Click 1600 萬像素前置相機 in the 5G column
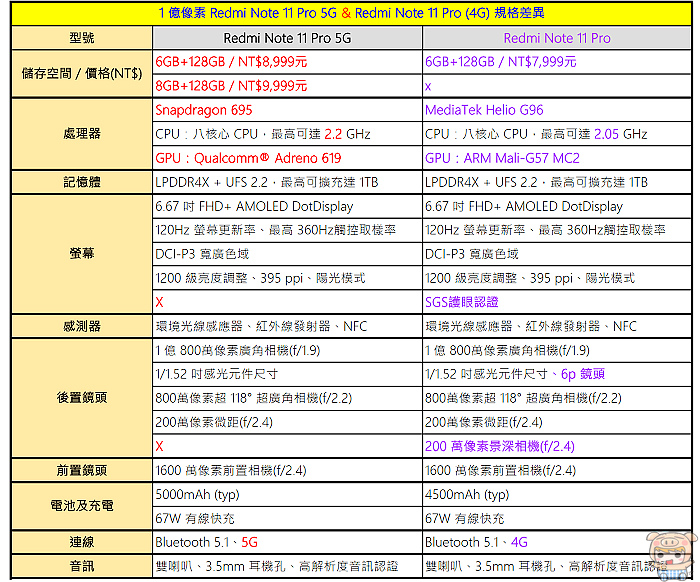 tap(287, 470)
